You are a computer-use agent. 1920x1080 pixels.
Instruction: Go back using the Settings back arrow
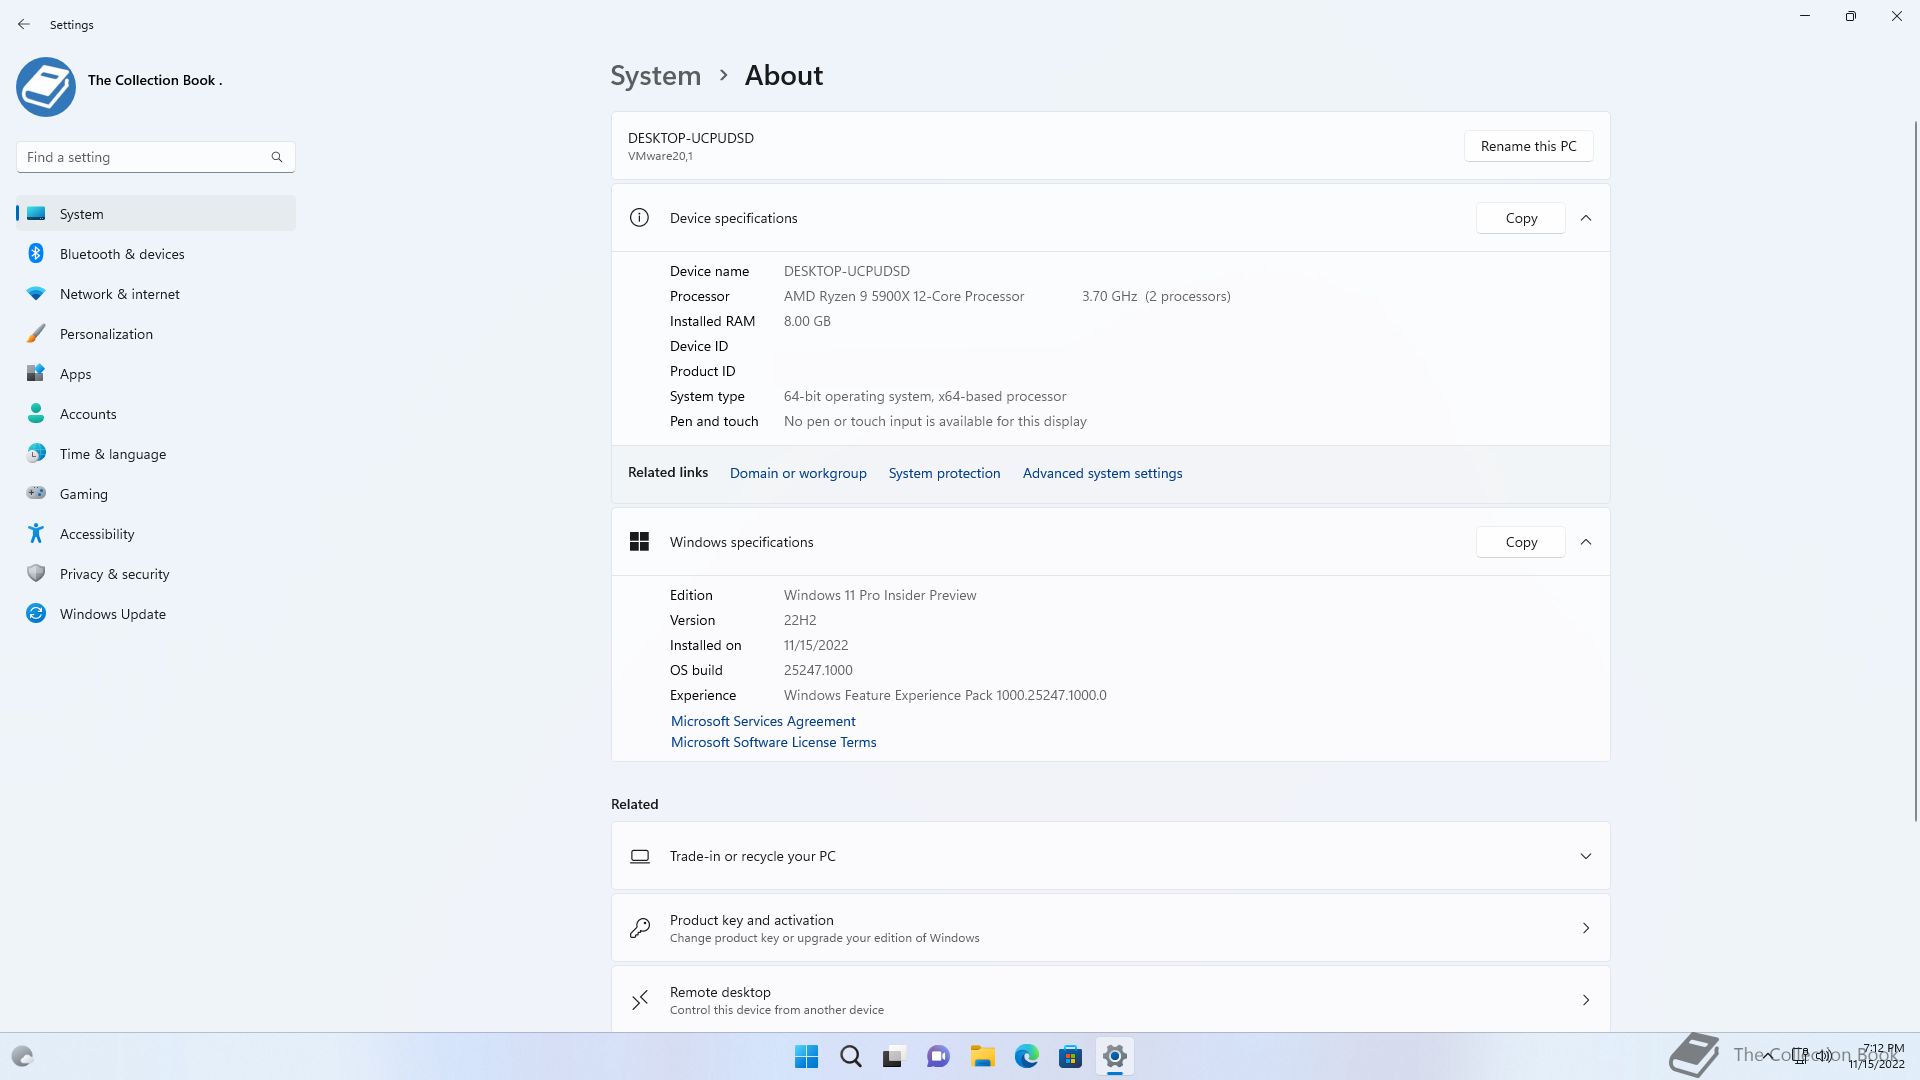click(x=24, y=24)
